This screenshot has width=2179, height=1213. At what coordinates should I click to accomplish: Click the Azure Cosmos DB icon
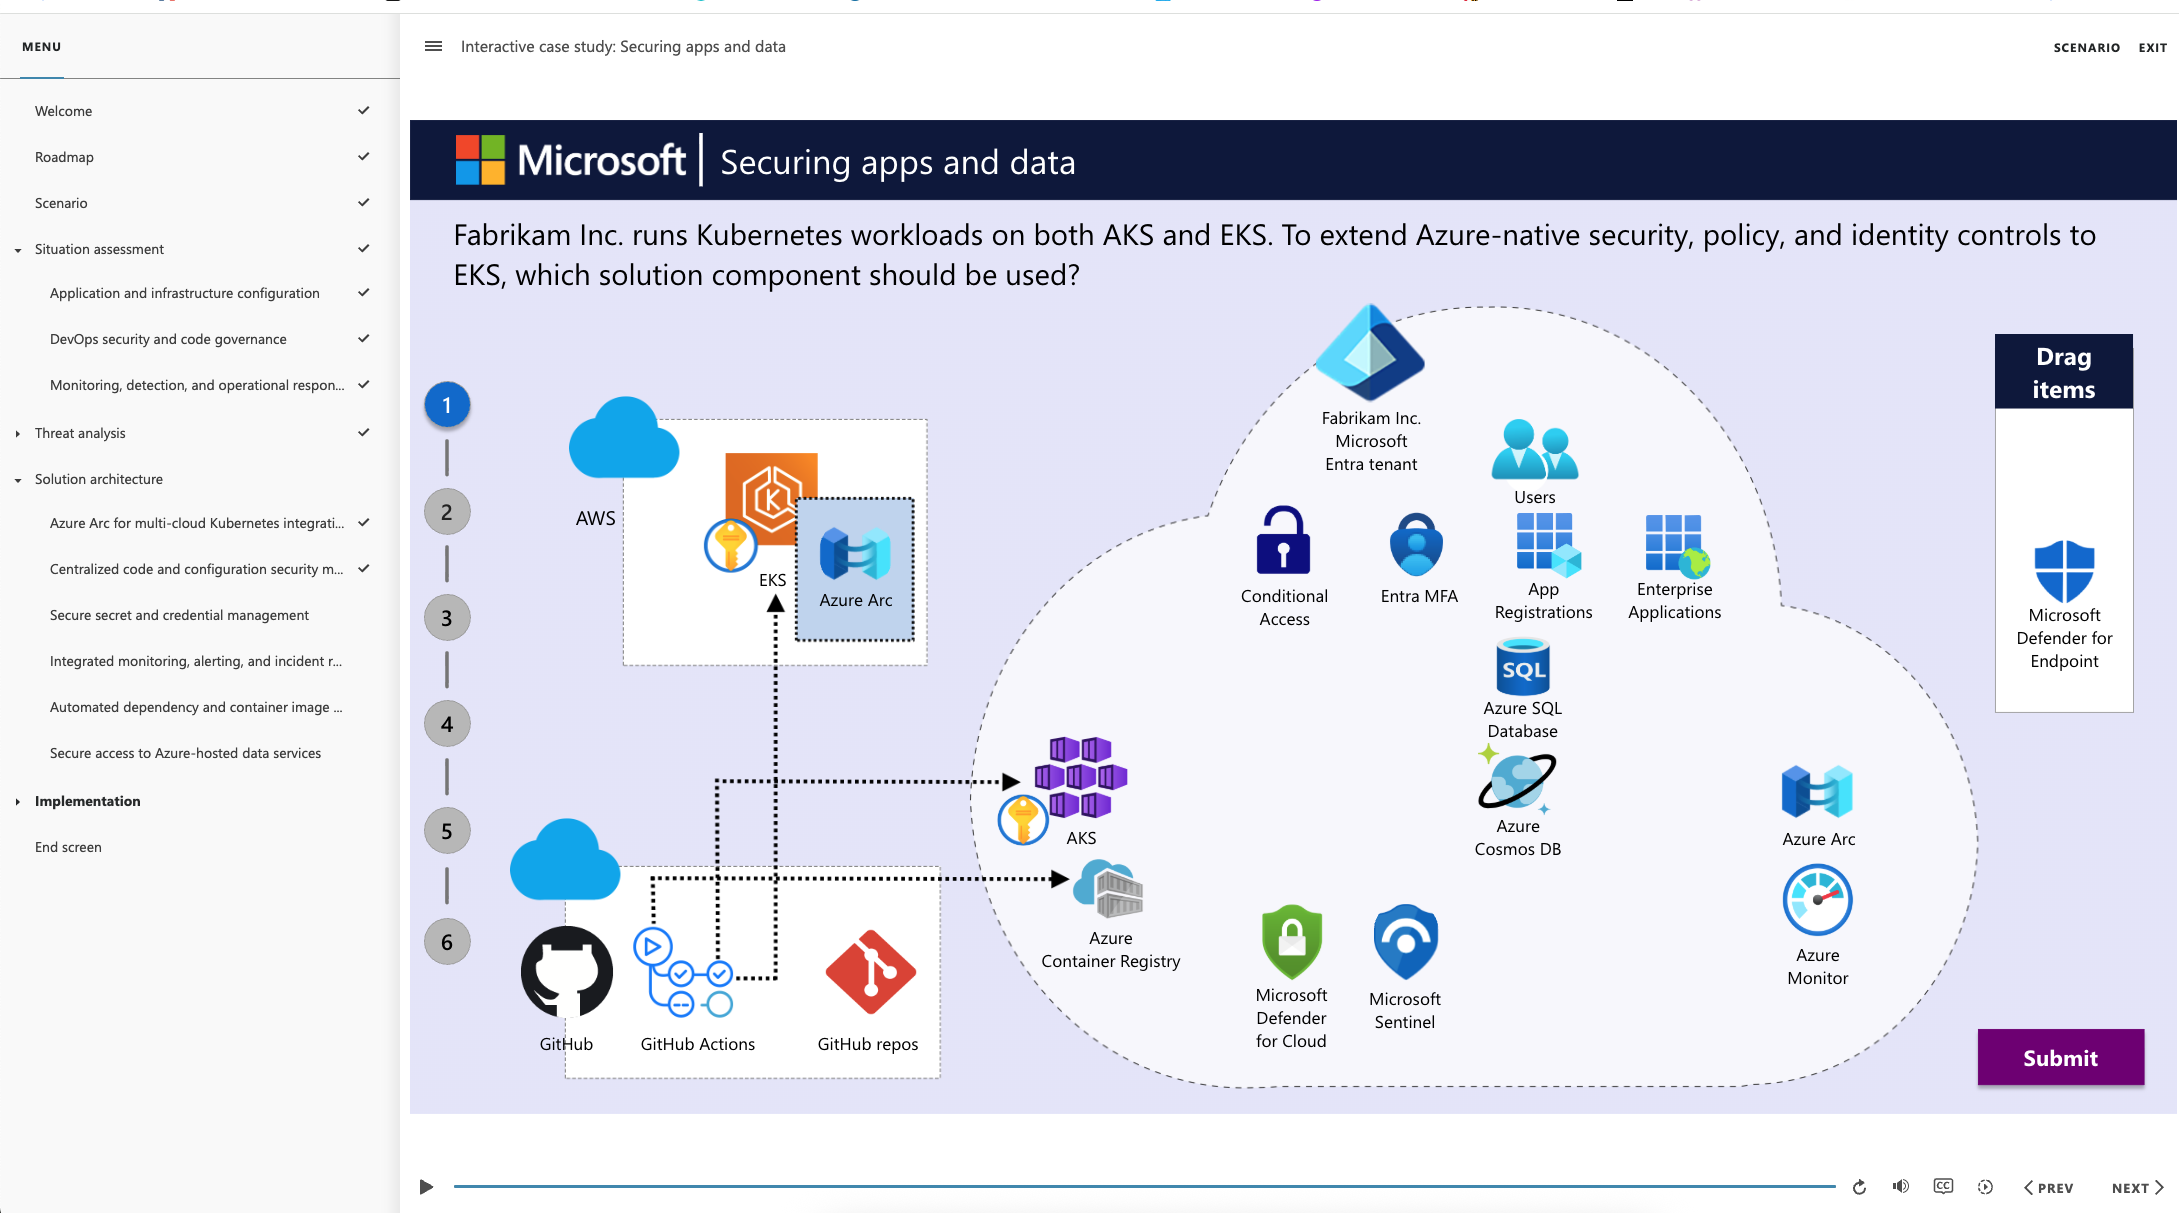1517,780
